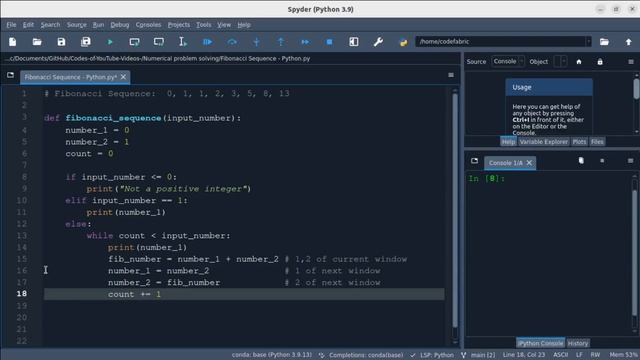Click the debugger step over icon
Viewport: 640px width, 360px height.
tap(232, 42)
